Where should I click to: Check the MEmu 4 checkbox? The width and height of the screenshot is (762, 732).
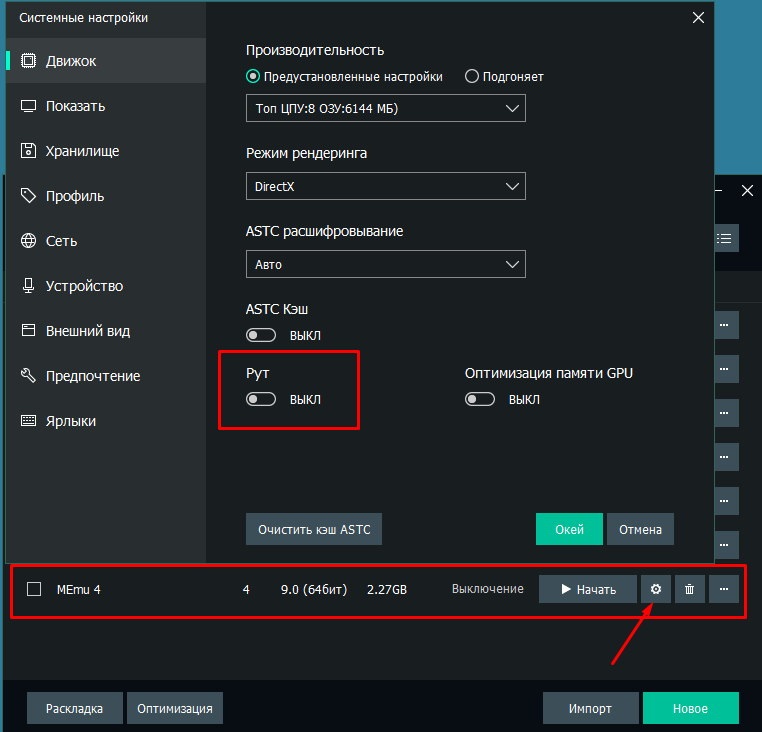(34, 589)
